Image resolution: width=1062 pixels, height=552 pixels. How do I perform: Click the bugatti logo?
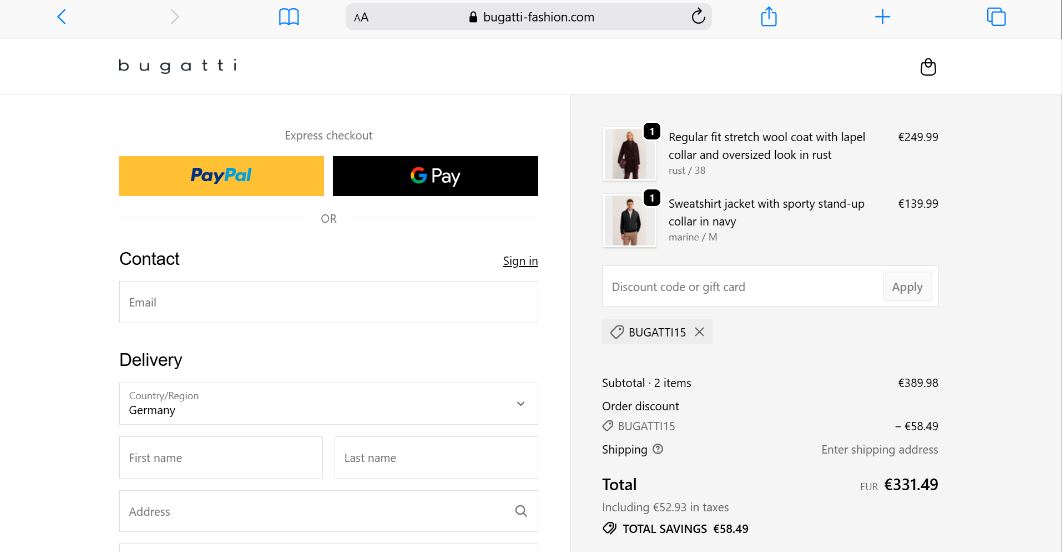[178, 66]
